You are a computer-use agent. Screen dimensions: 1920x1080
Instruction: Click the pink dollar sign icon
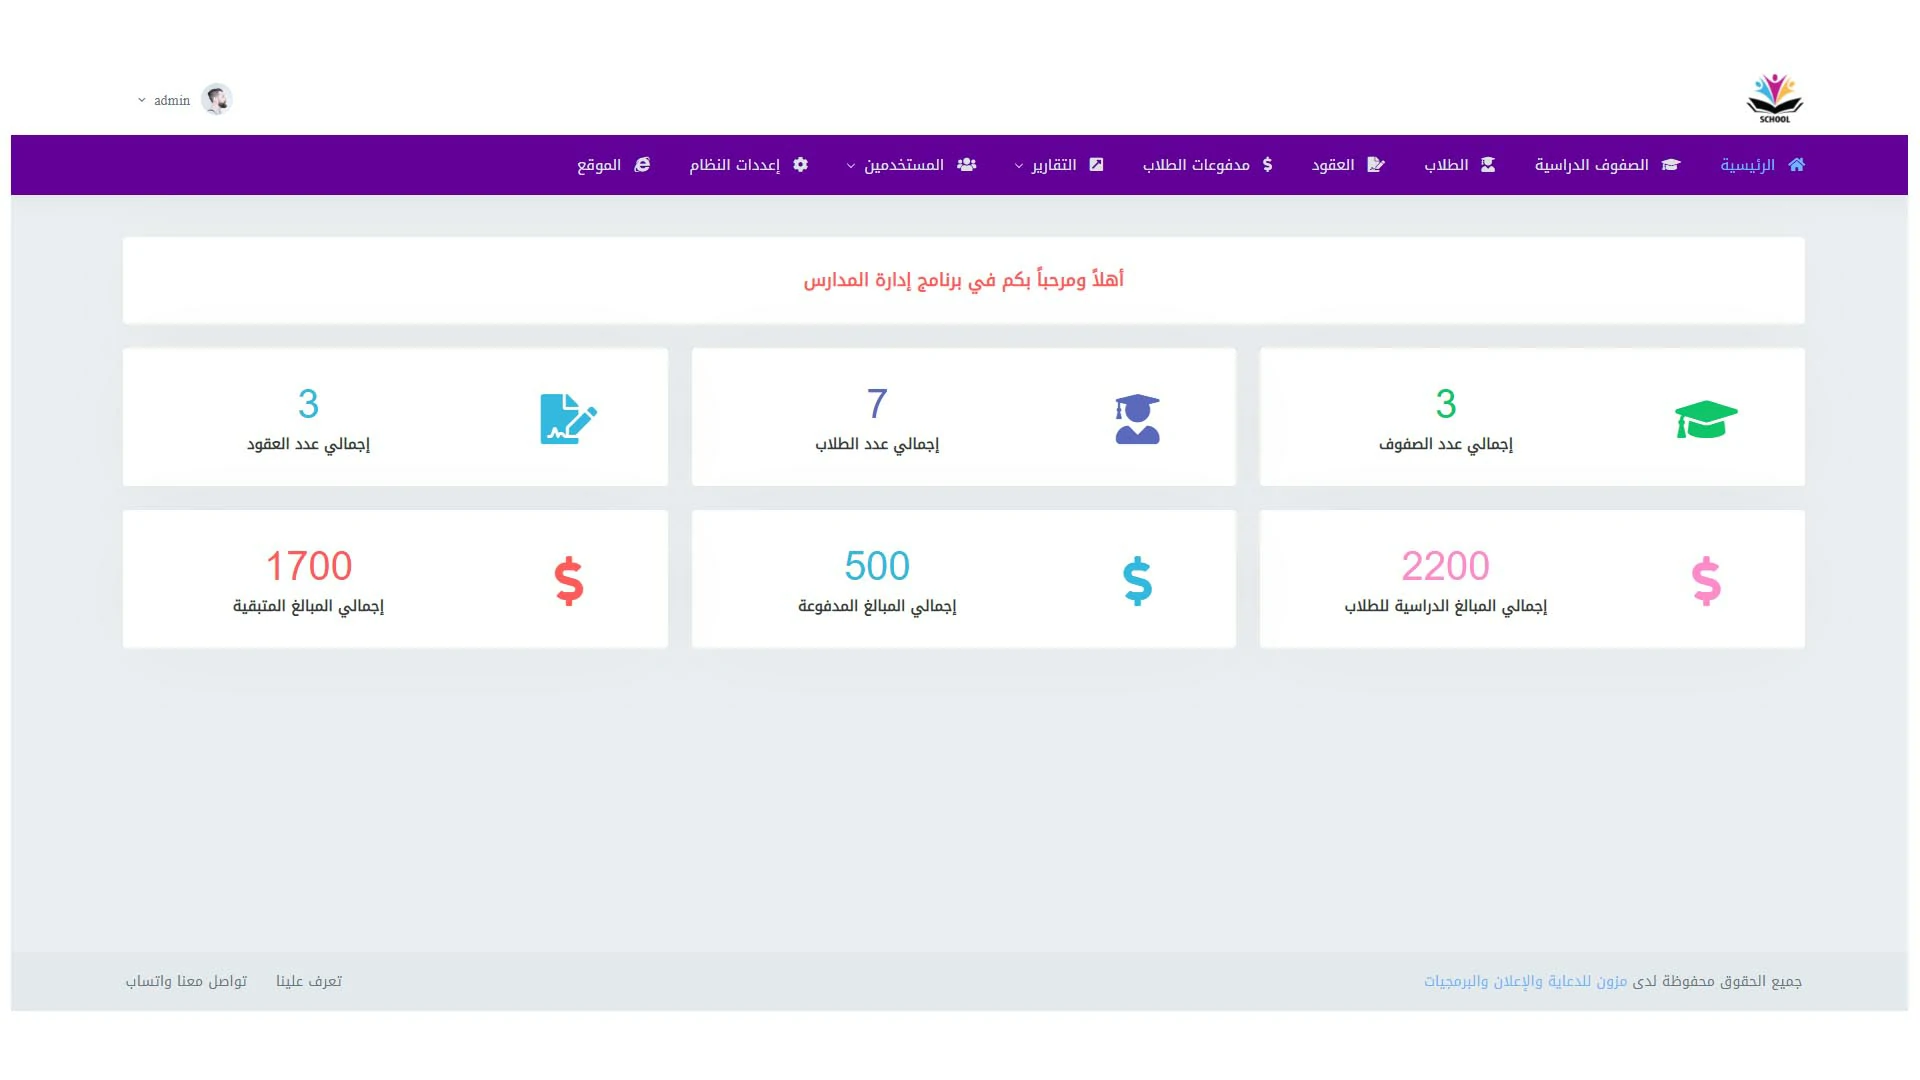point(1706,581)
